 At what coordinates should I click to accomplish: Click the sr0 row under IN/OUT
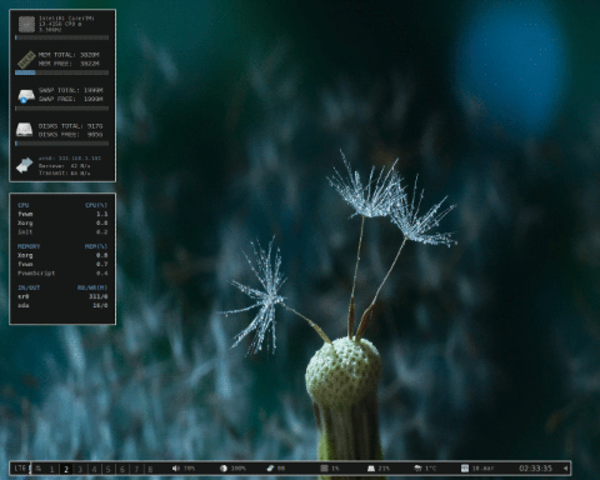pos(62,297)
